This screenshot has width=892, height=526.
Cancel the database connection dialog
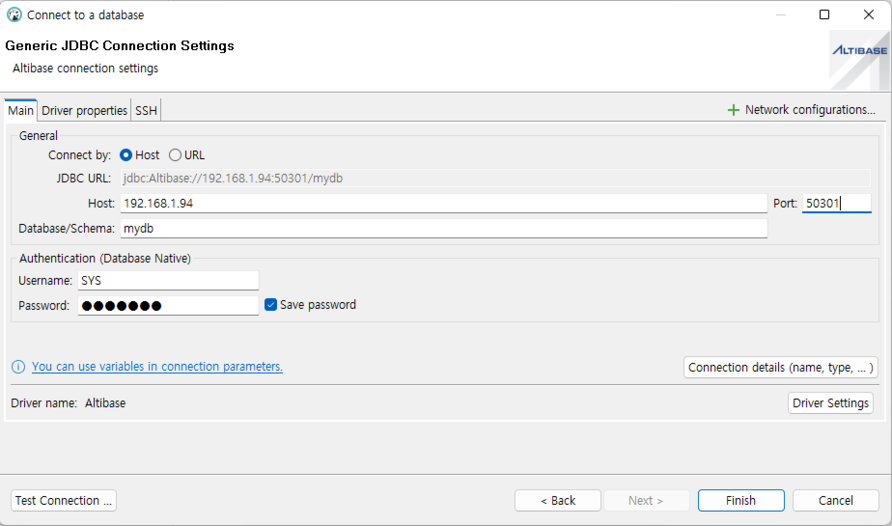[835, 500]
